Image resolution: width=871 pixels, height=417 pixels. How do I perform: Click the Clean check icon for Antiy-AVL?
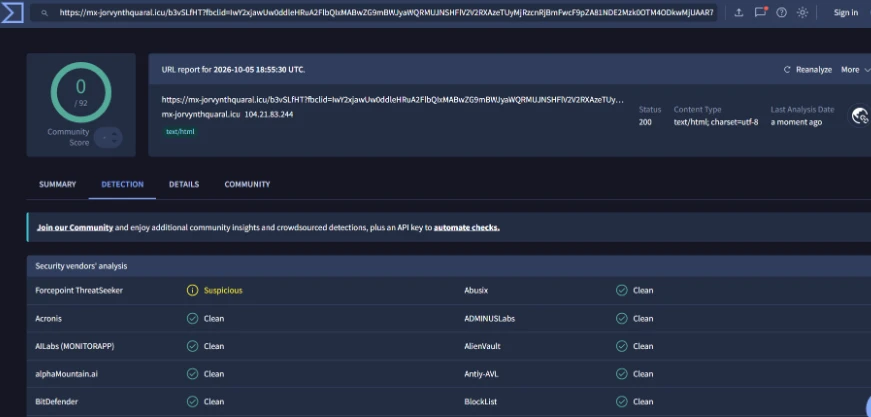[622, 374]
